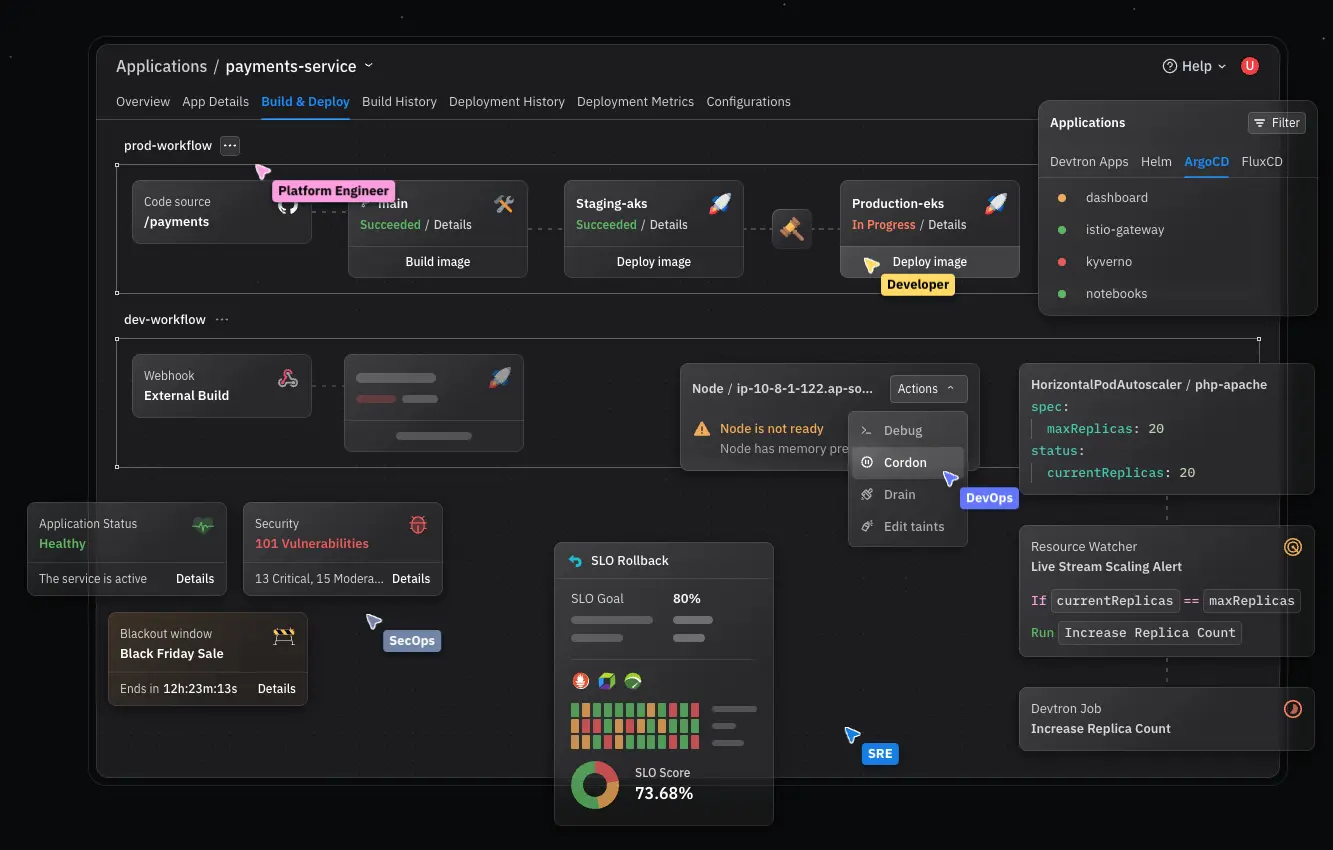Click the Devtron Job circular icon
This screenshot has width=1333, height=850.
tap(1293, 708)
